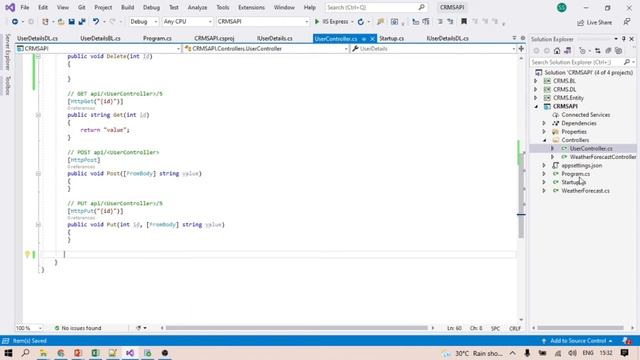Click the Switch Views icon in Solution Explorer

click(567, 51)
